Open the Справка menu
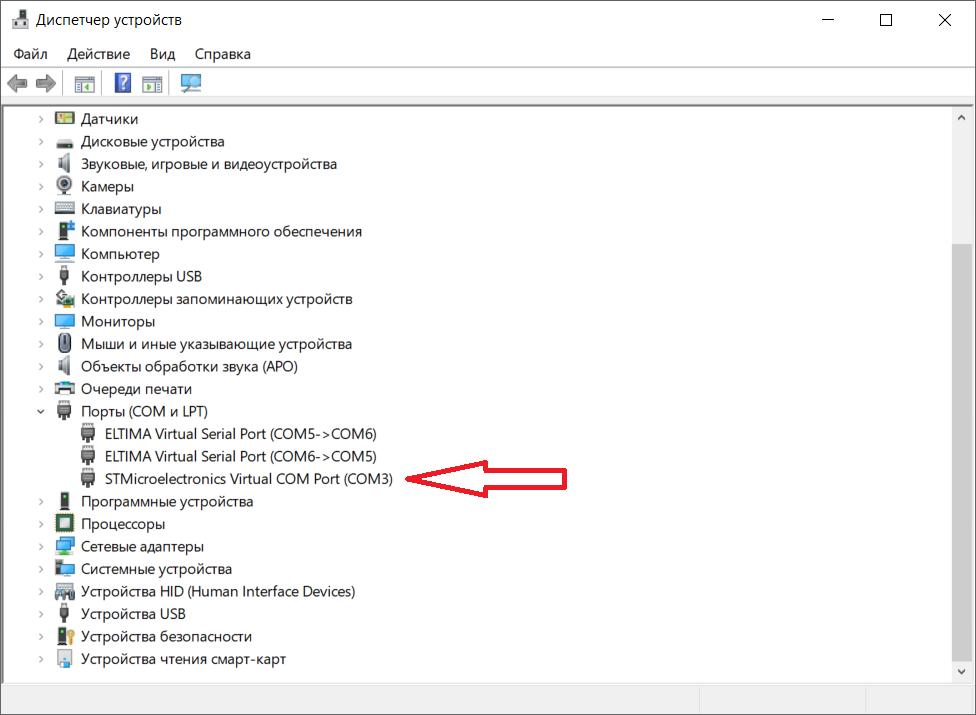The width and height of the screenshot is (976, 715). [x=222, y=54]
